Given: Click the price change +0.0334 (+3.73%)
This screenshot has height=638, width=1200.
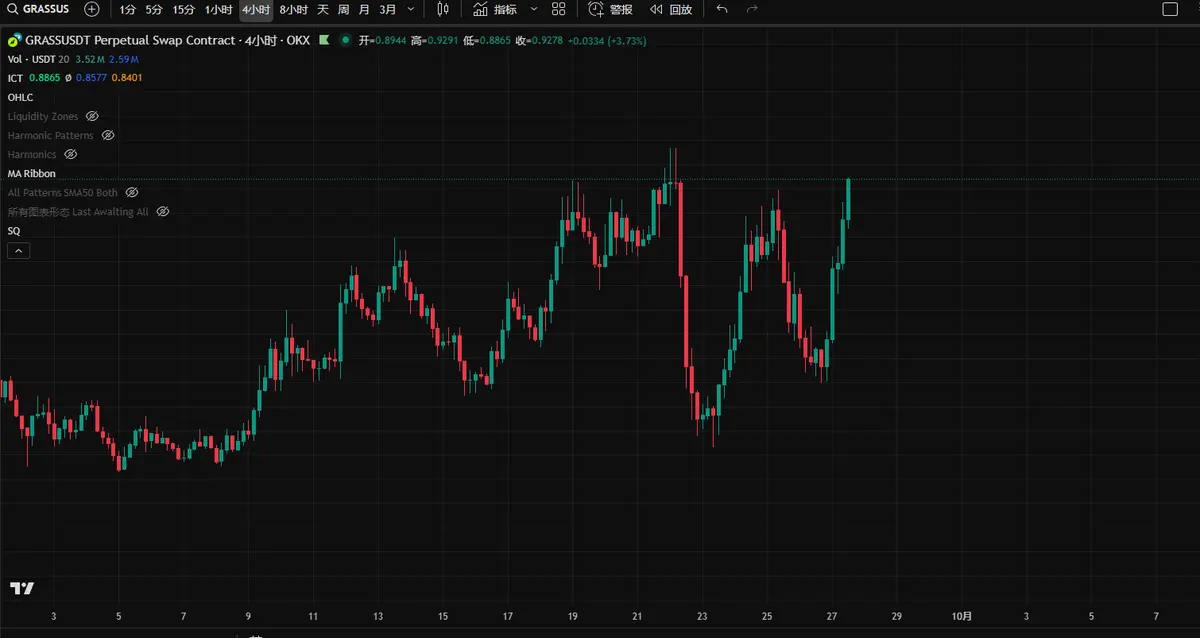Looking at the screenshot, I should pyautogui.click(x=607, y=40).
